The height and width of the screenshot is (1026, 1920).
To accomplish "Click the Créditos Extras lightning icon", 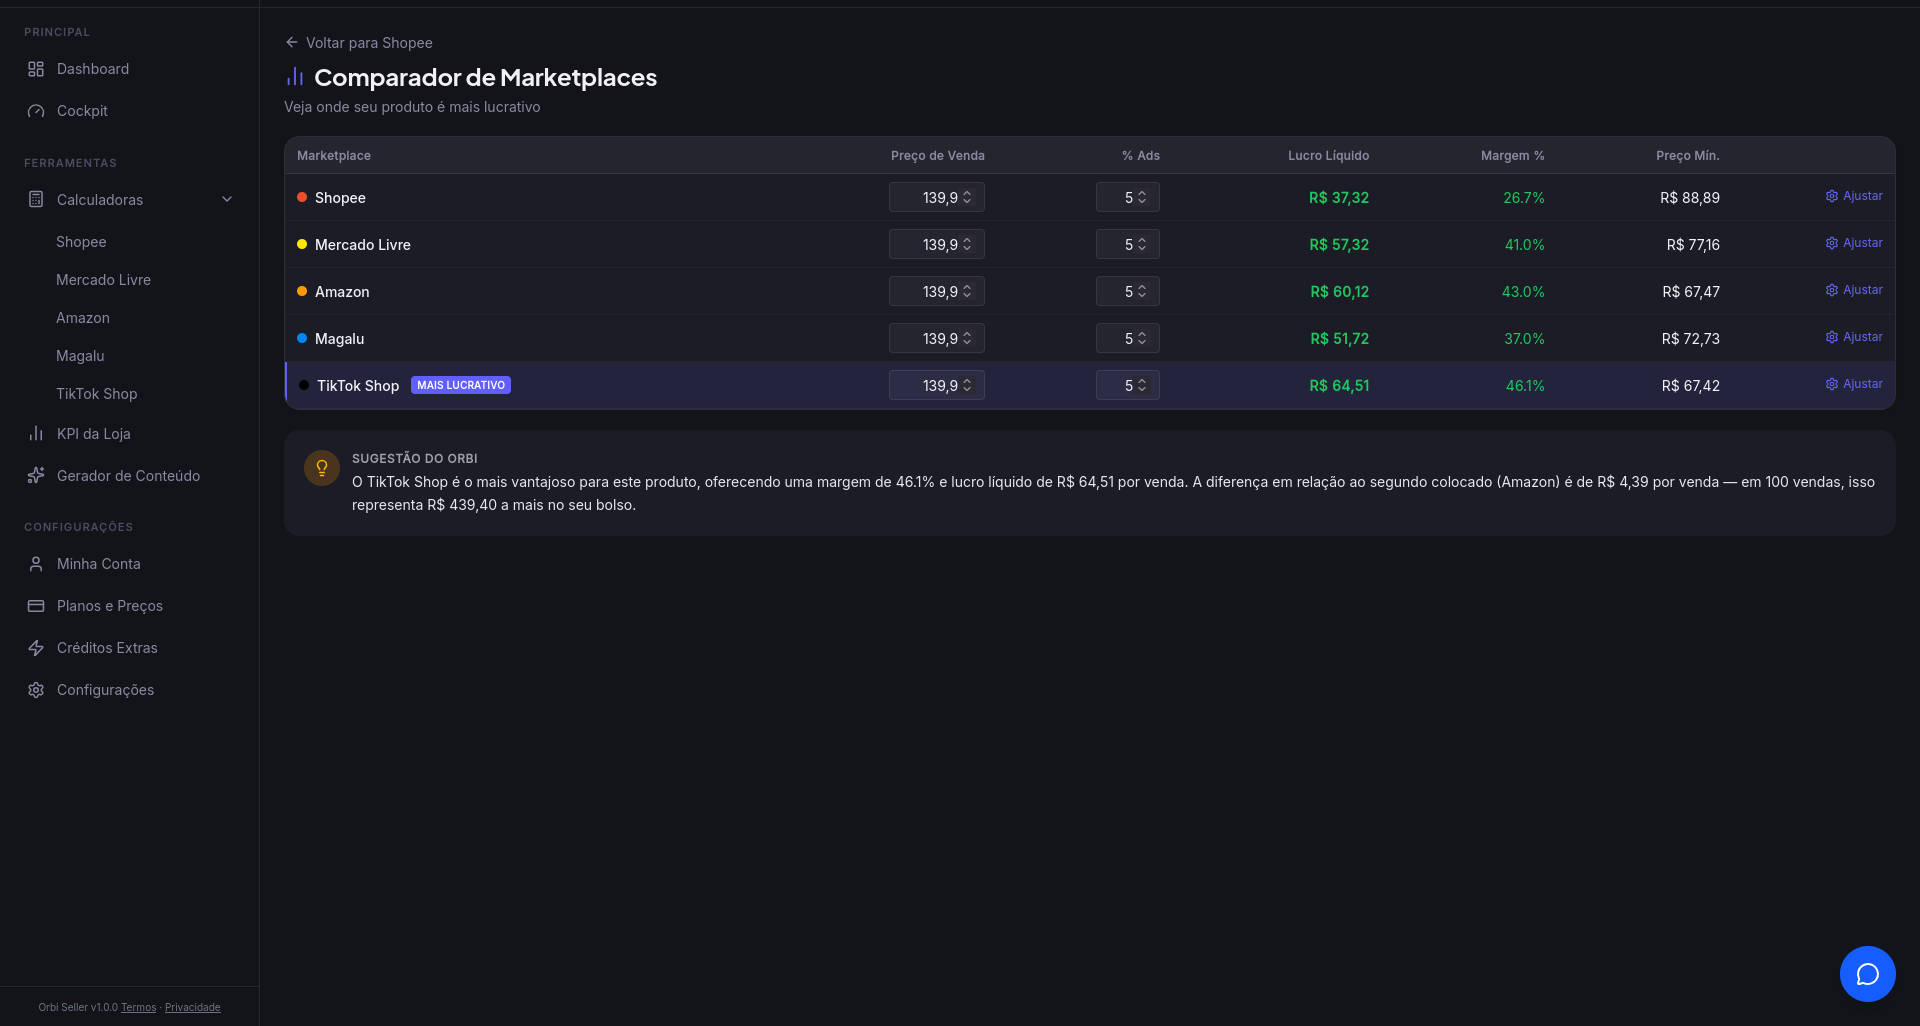I will (36, 648).
